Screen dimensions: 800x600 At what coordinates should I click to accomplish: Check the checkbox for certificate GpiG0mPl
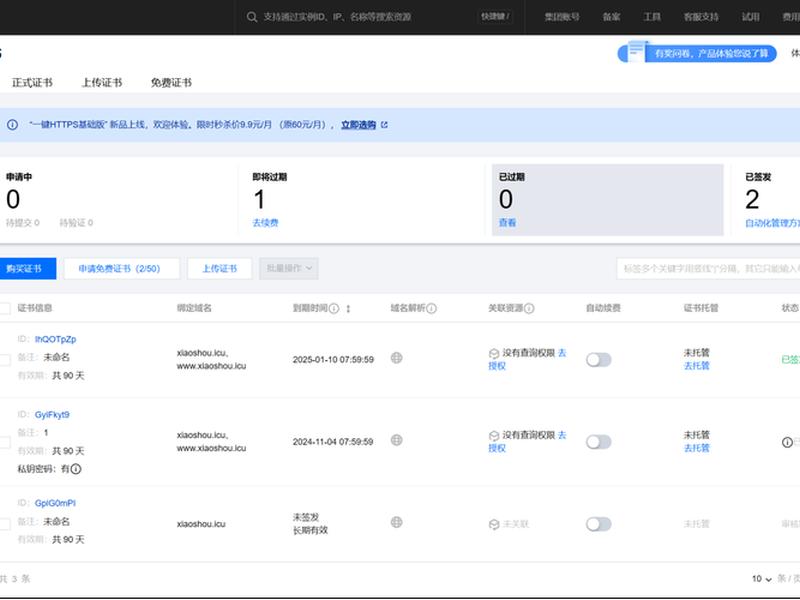[5, 524]
